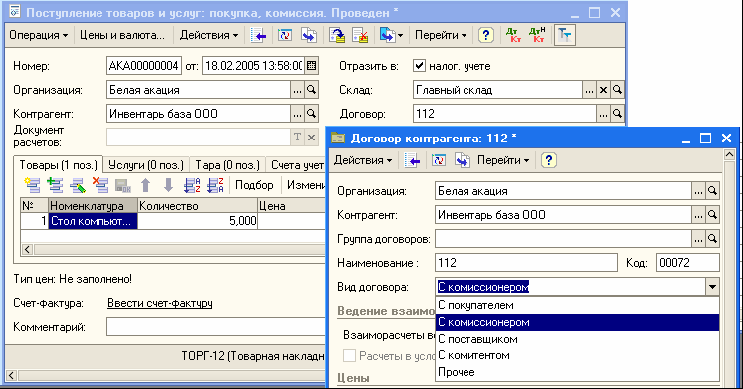Click the Номенклатура column header
The image size is (743, 389).
[93, 206]
